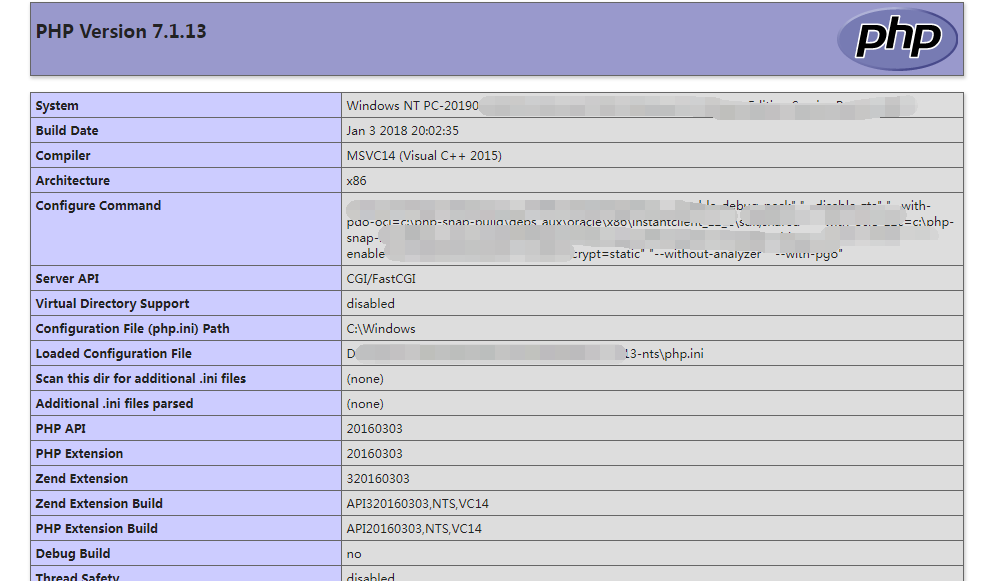Click the 'PHP API' row label

coord(60,429)
